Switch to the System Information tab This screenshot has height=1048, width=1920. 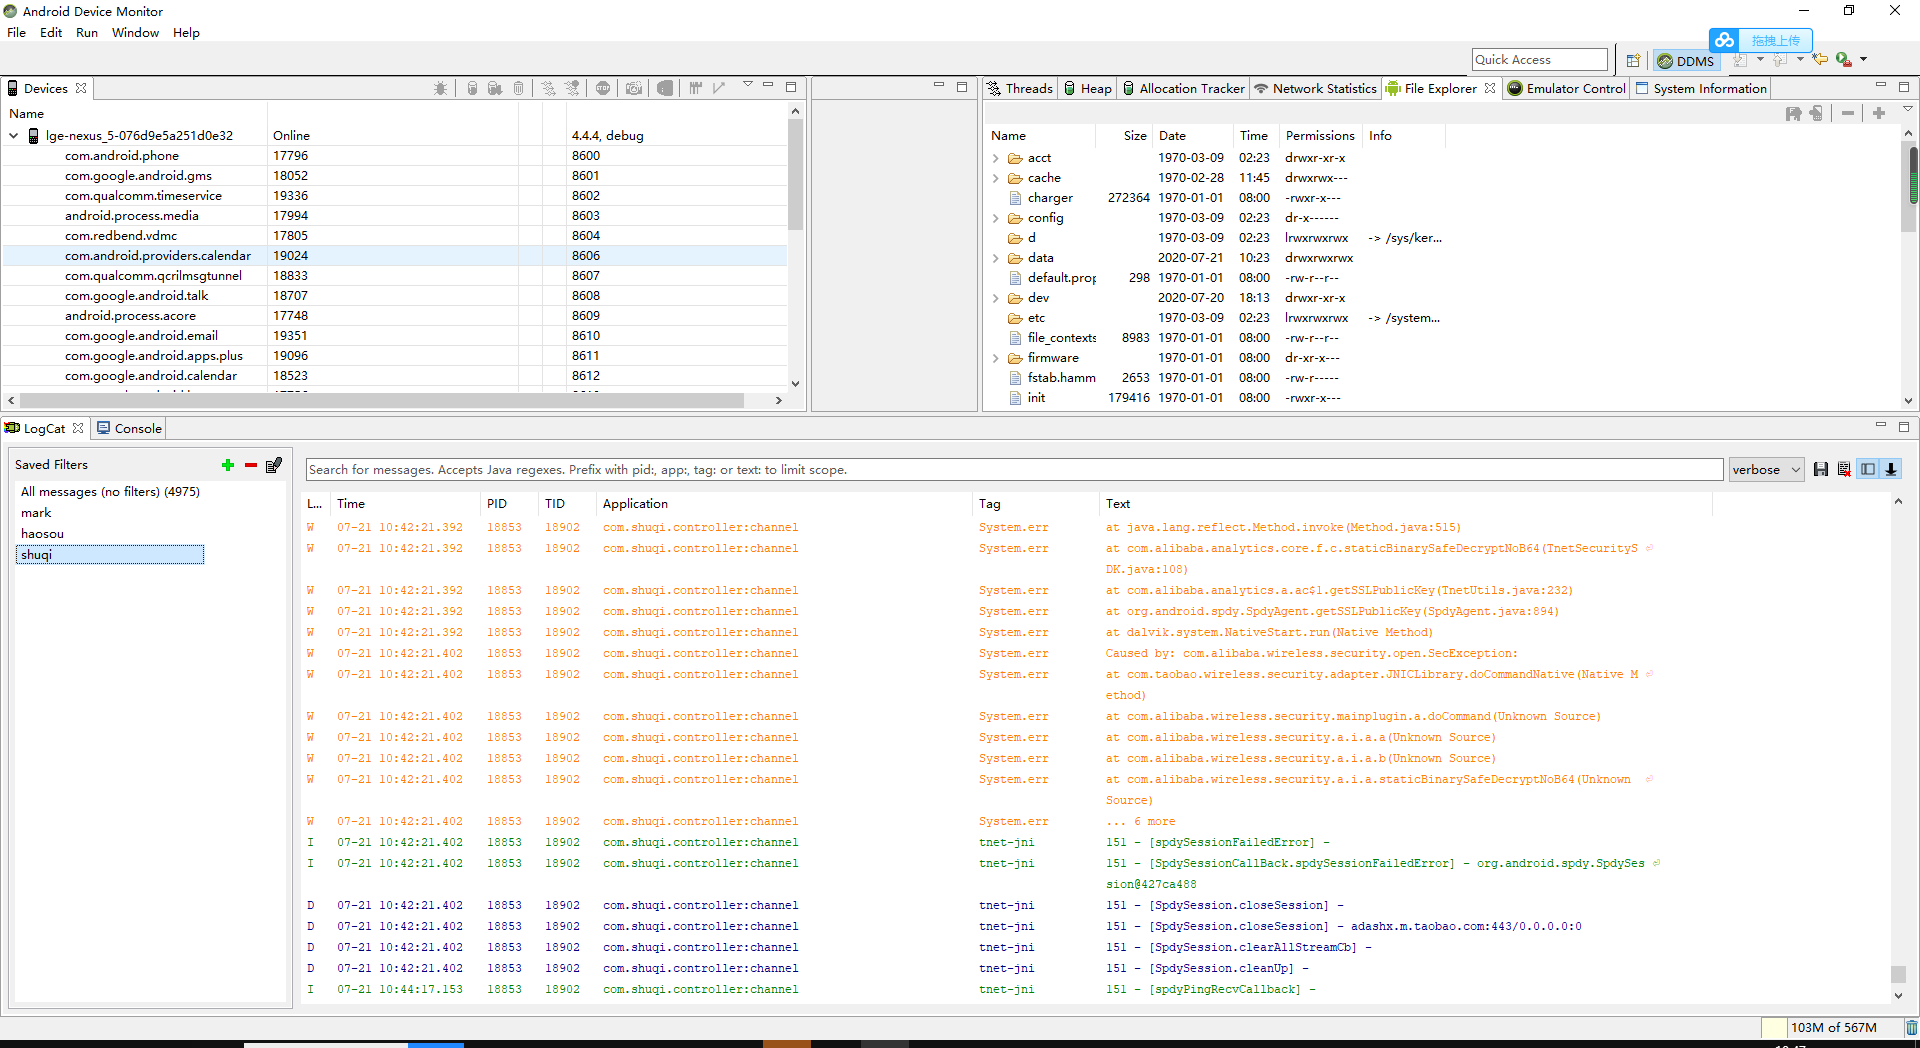(1701, 88)
